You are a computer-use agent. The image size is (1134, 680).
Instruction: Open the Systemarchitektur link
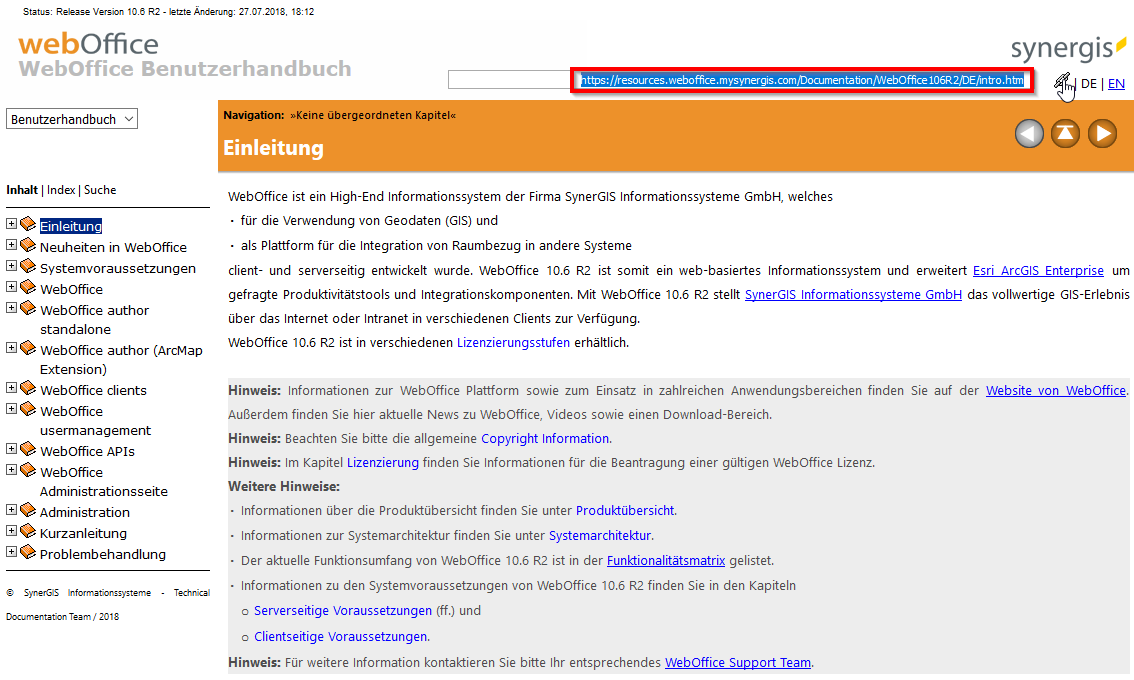click(600, 536)
